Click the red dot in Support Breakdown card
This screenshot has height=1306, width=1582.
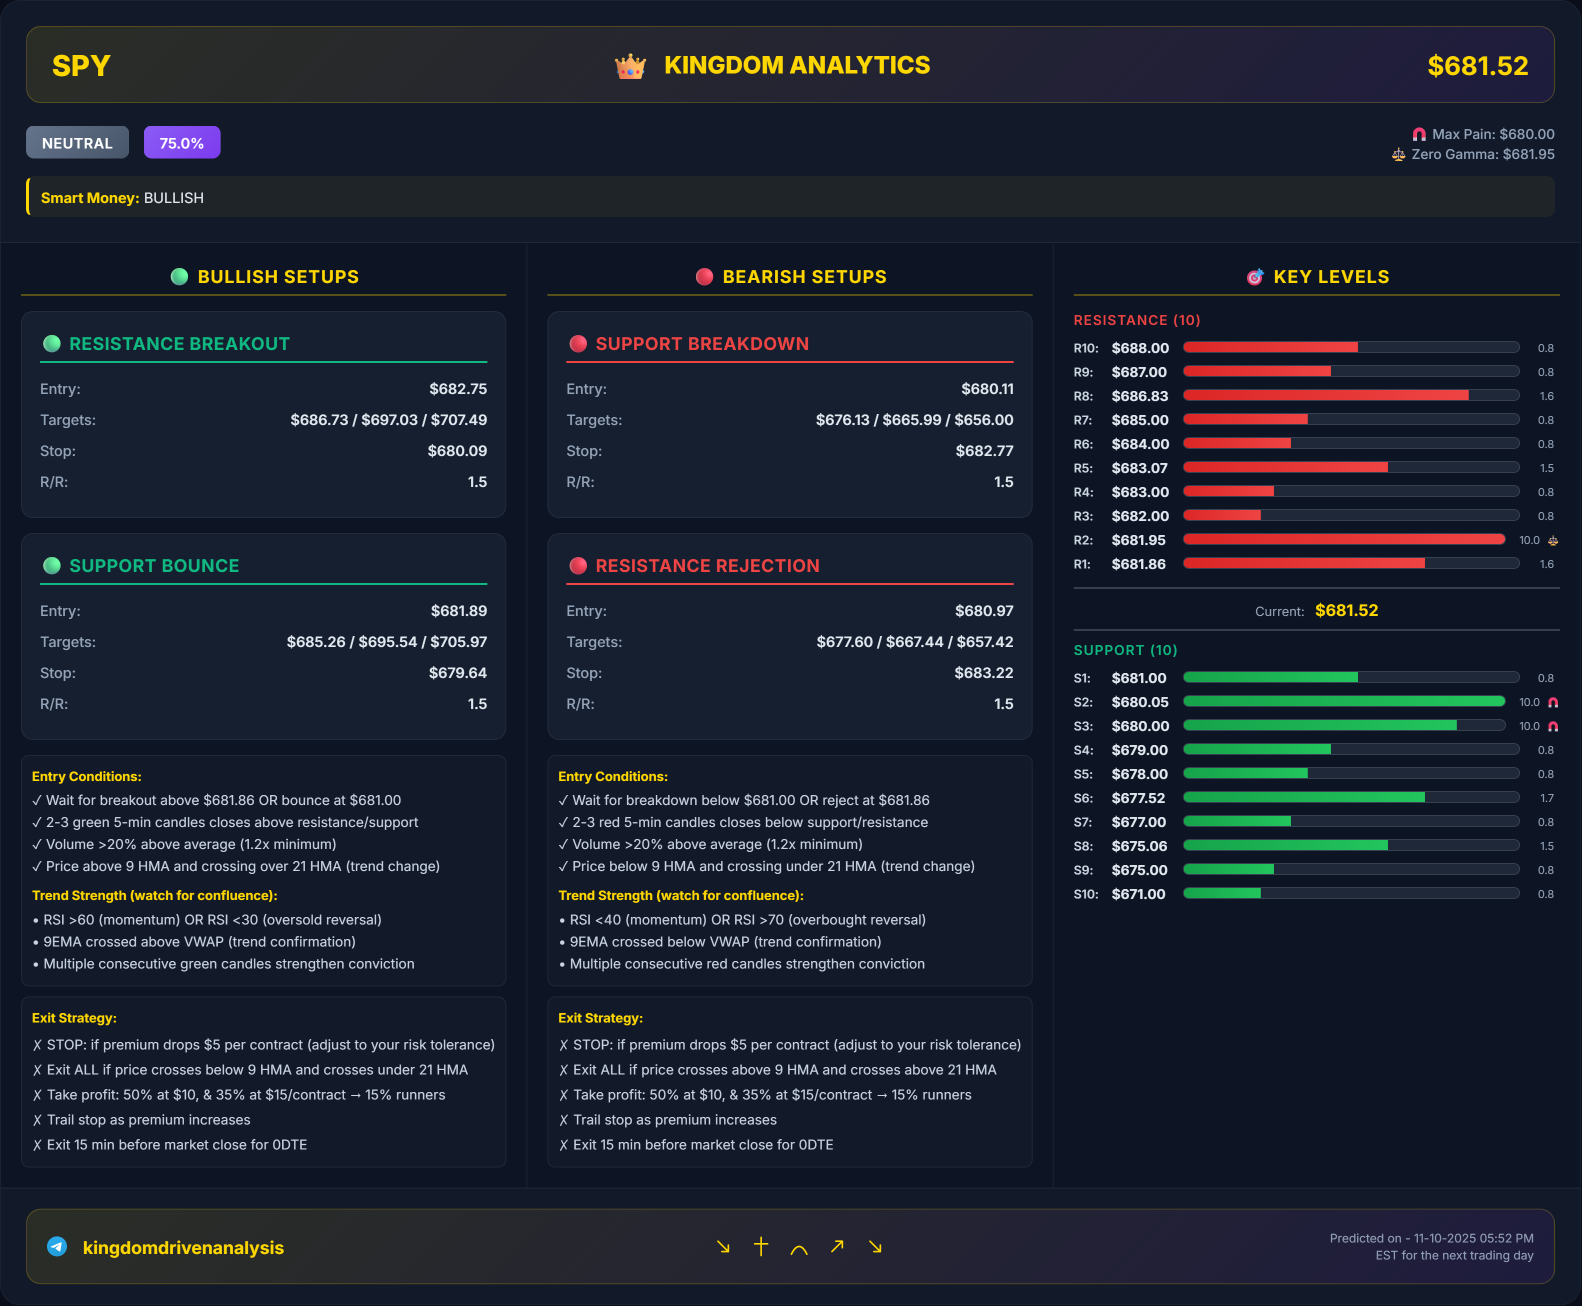coord(578,344)
